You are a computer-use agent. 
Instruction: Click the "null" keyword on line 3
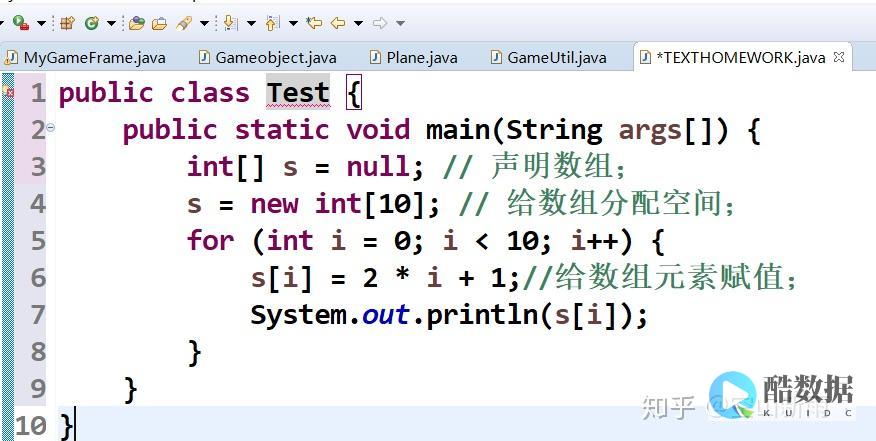[378, 167]
